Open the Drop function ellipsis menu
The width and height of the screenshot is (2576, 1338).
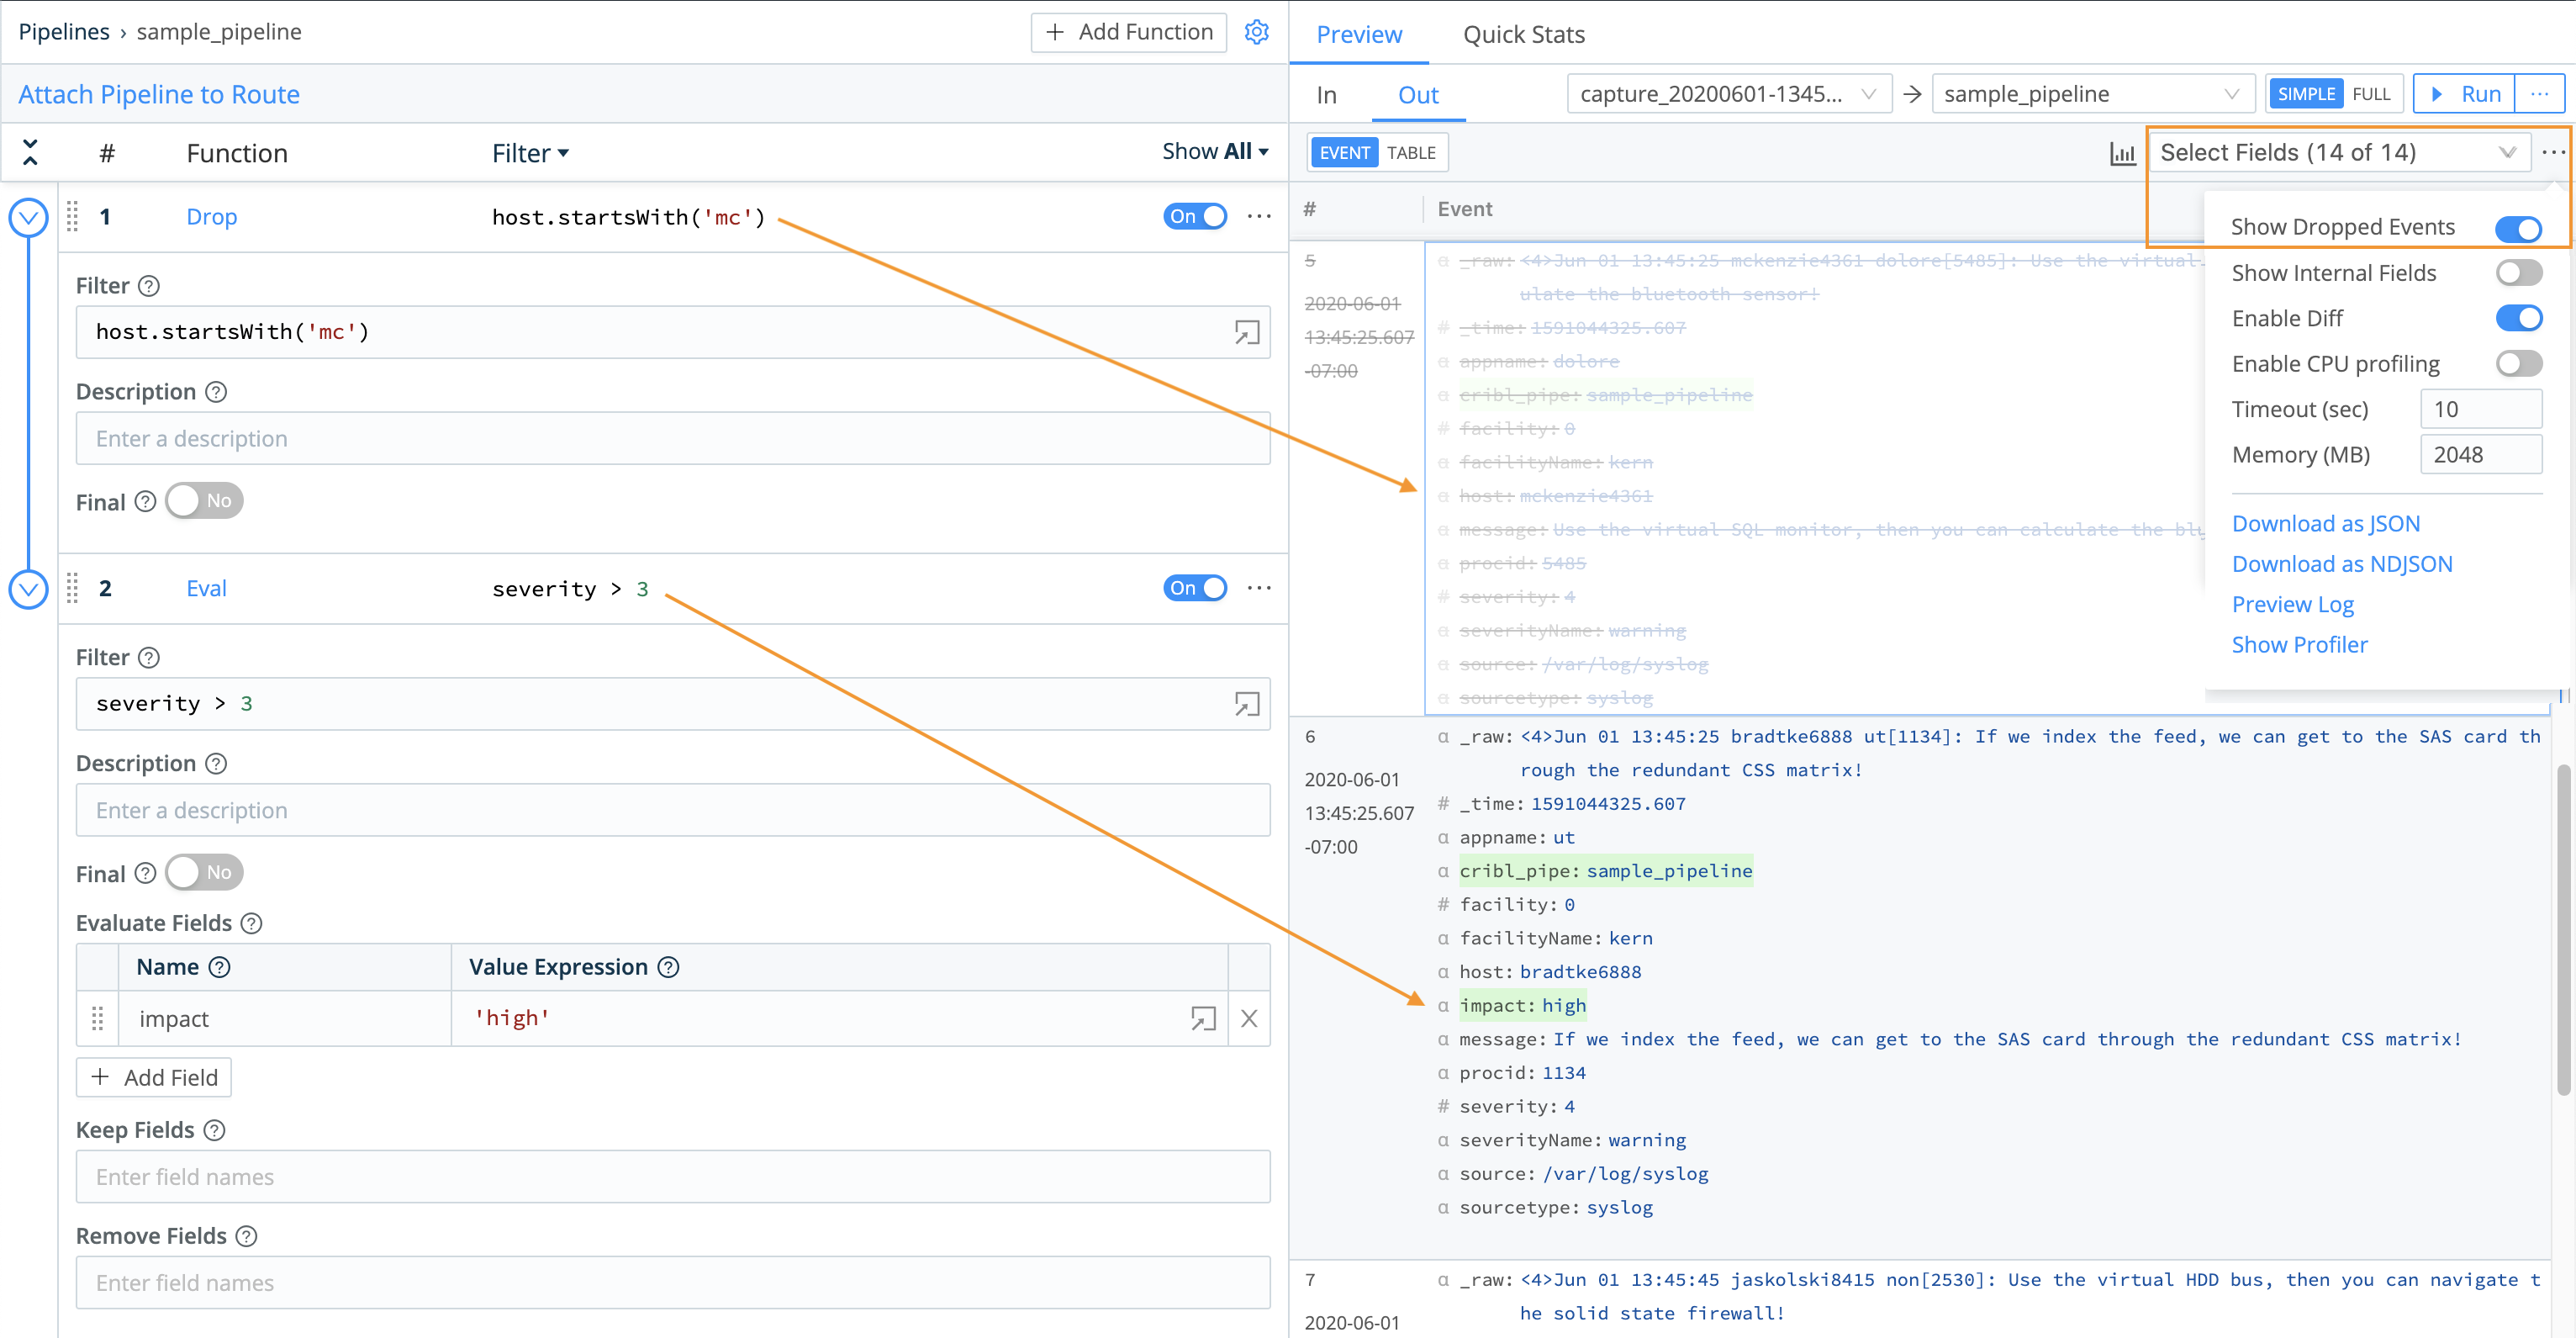coord(1258,215)
